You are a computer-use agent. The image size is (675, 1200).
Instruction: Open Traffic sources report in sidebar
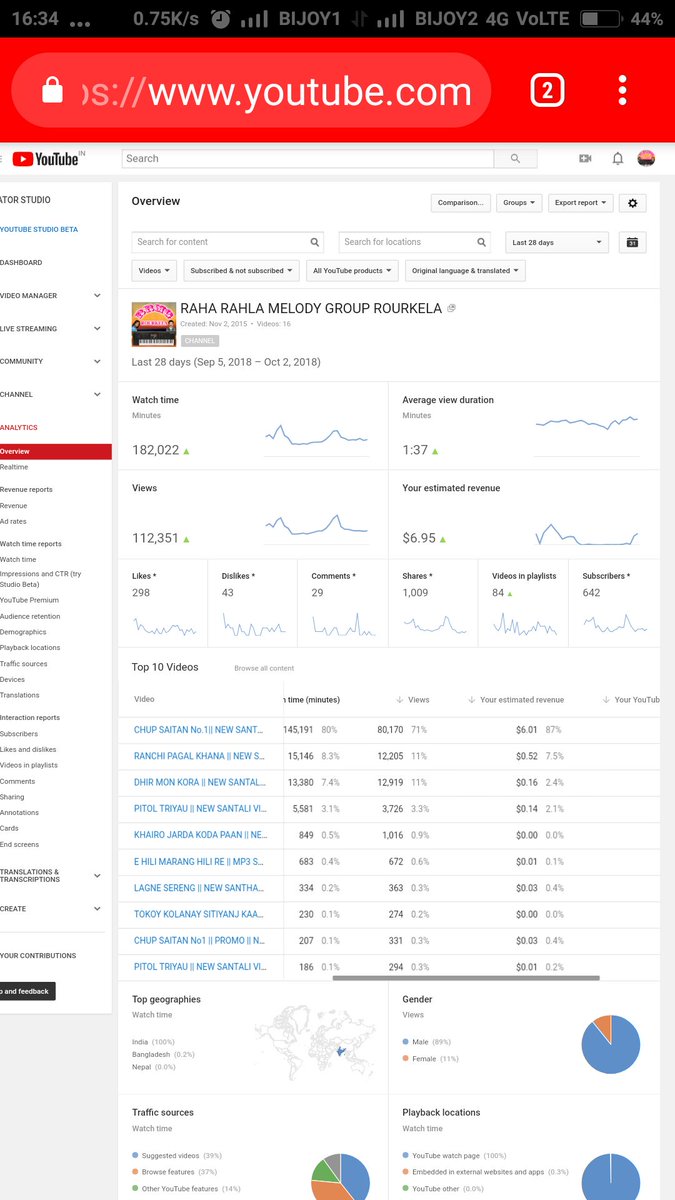24,663
